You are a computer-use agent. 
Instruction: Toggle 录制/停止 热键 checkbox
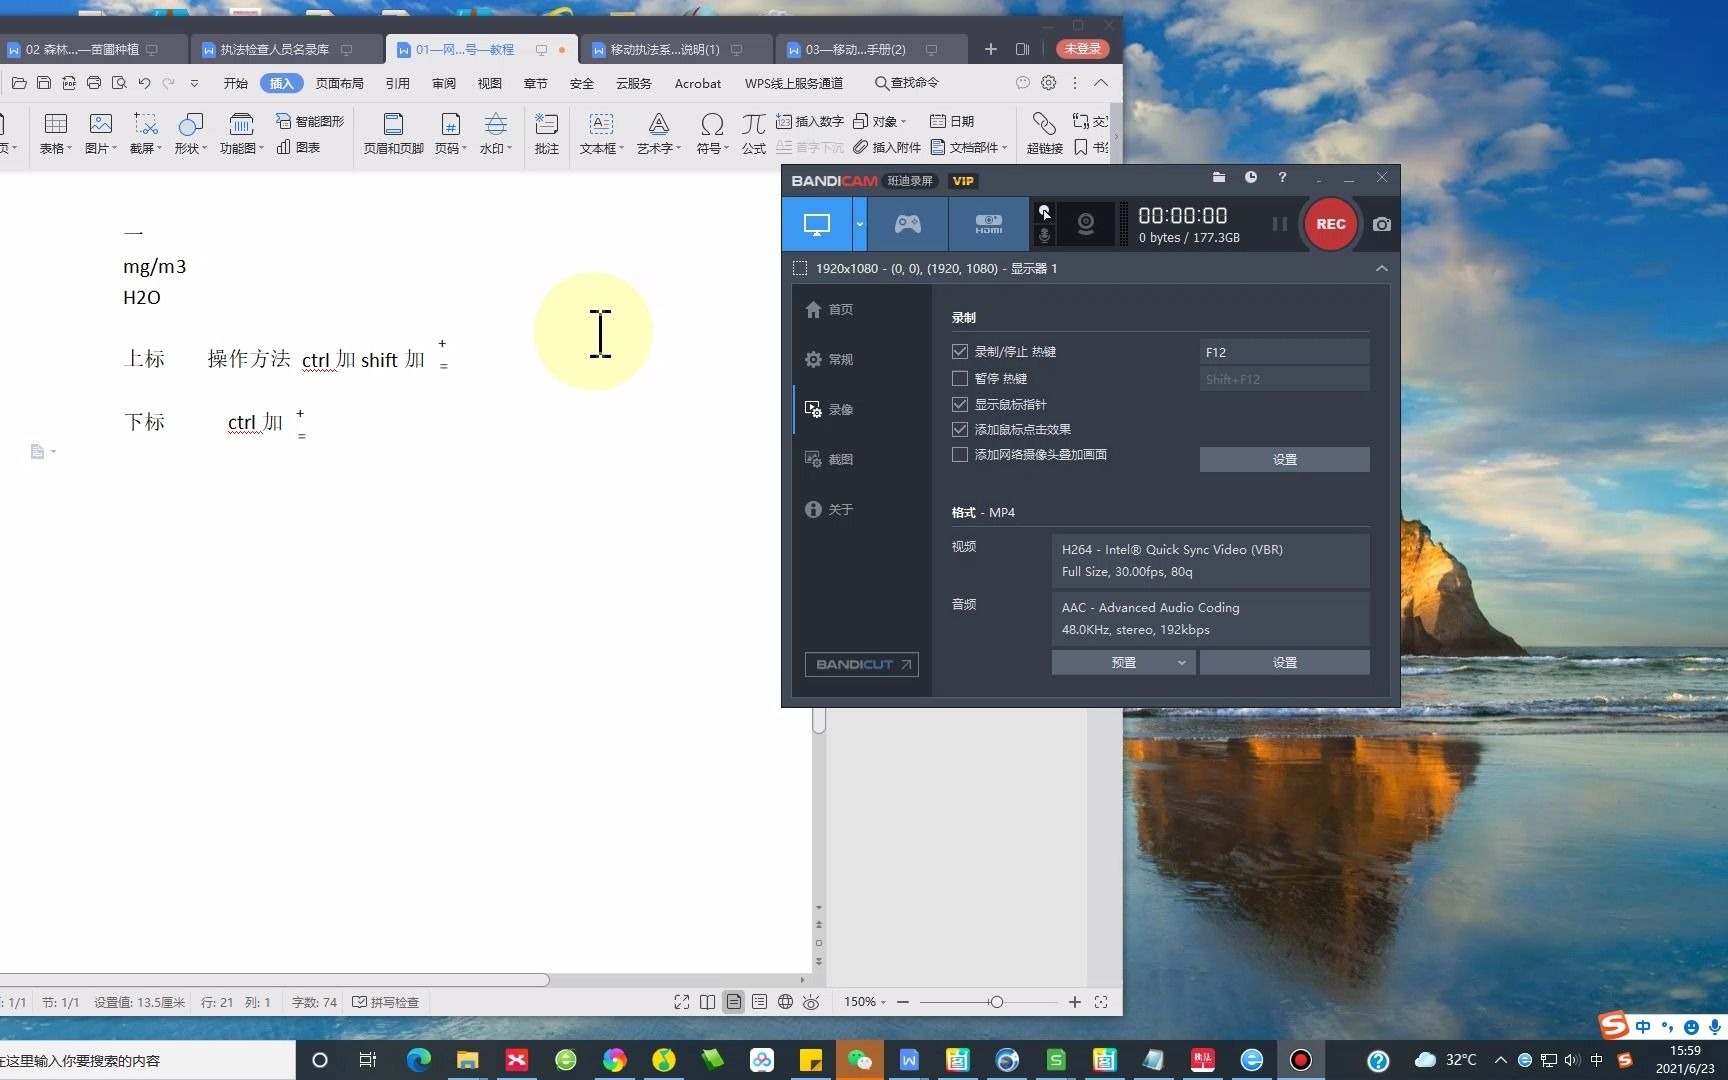coord(960,352)
